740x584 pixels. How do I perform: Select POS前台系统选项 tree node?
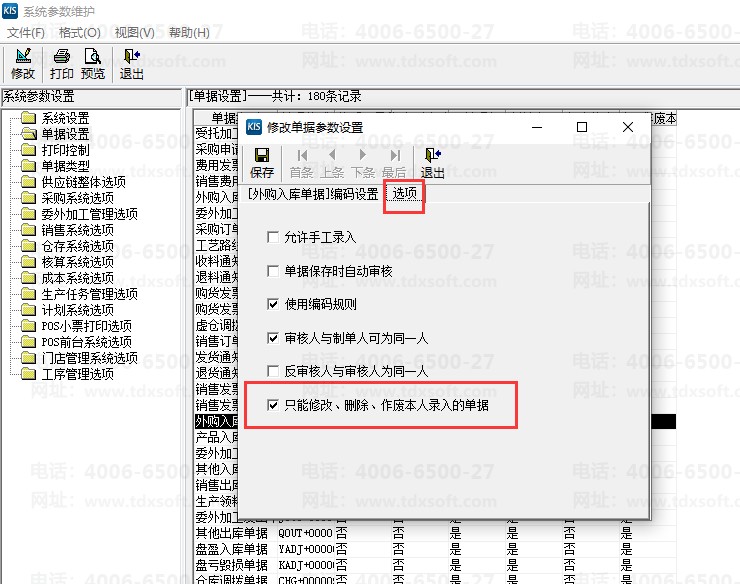point(86,342)
